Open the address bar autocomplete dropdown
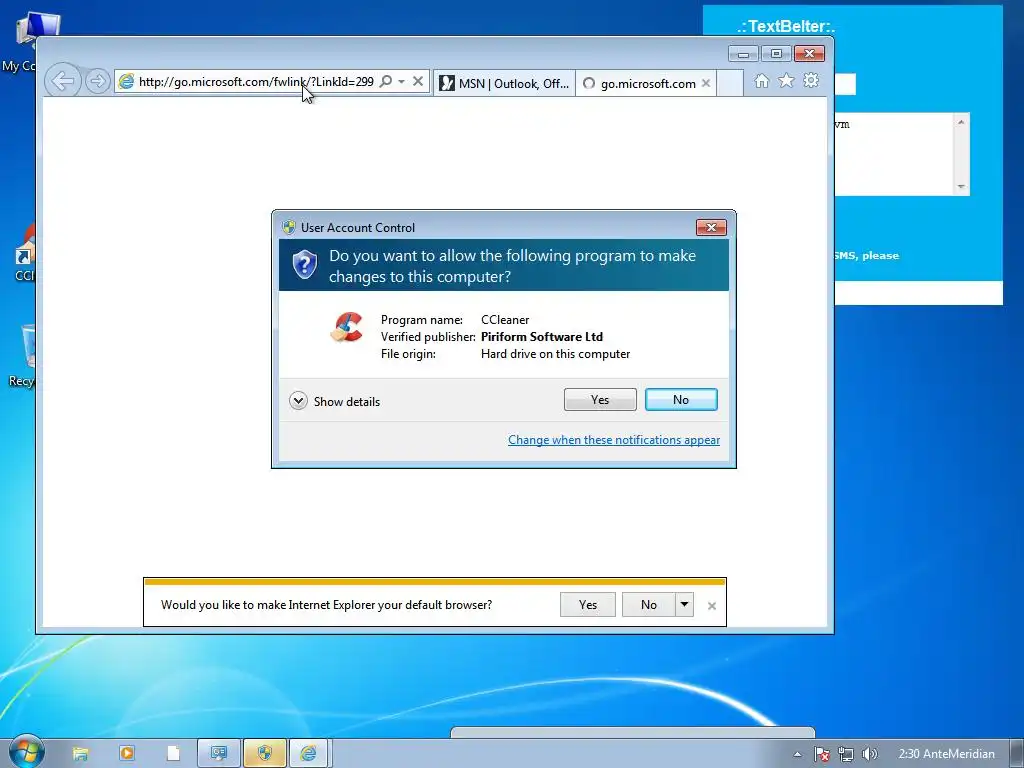Screen dimensions: 1024x768 pos(402,82)
